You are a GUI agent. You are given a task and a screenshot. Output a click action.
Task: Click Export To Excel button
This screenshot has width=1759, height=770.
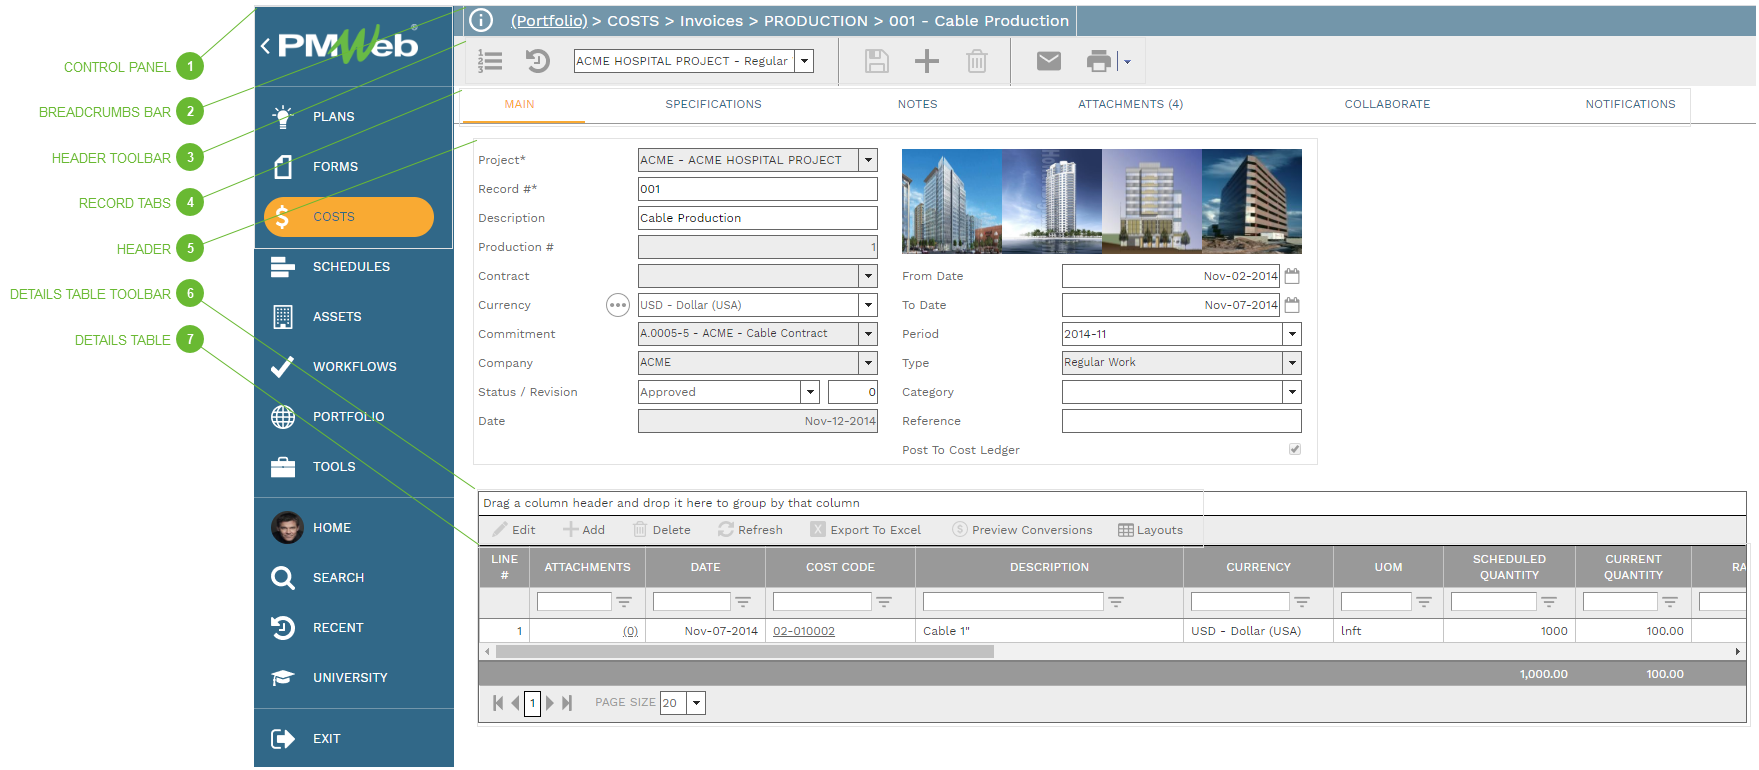(x=866, y=530)
